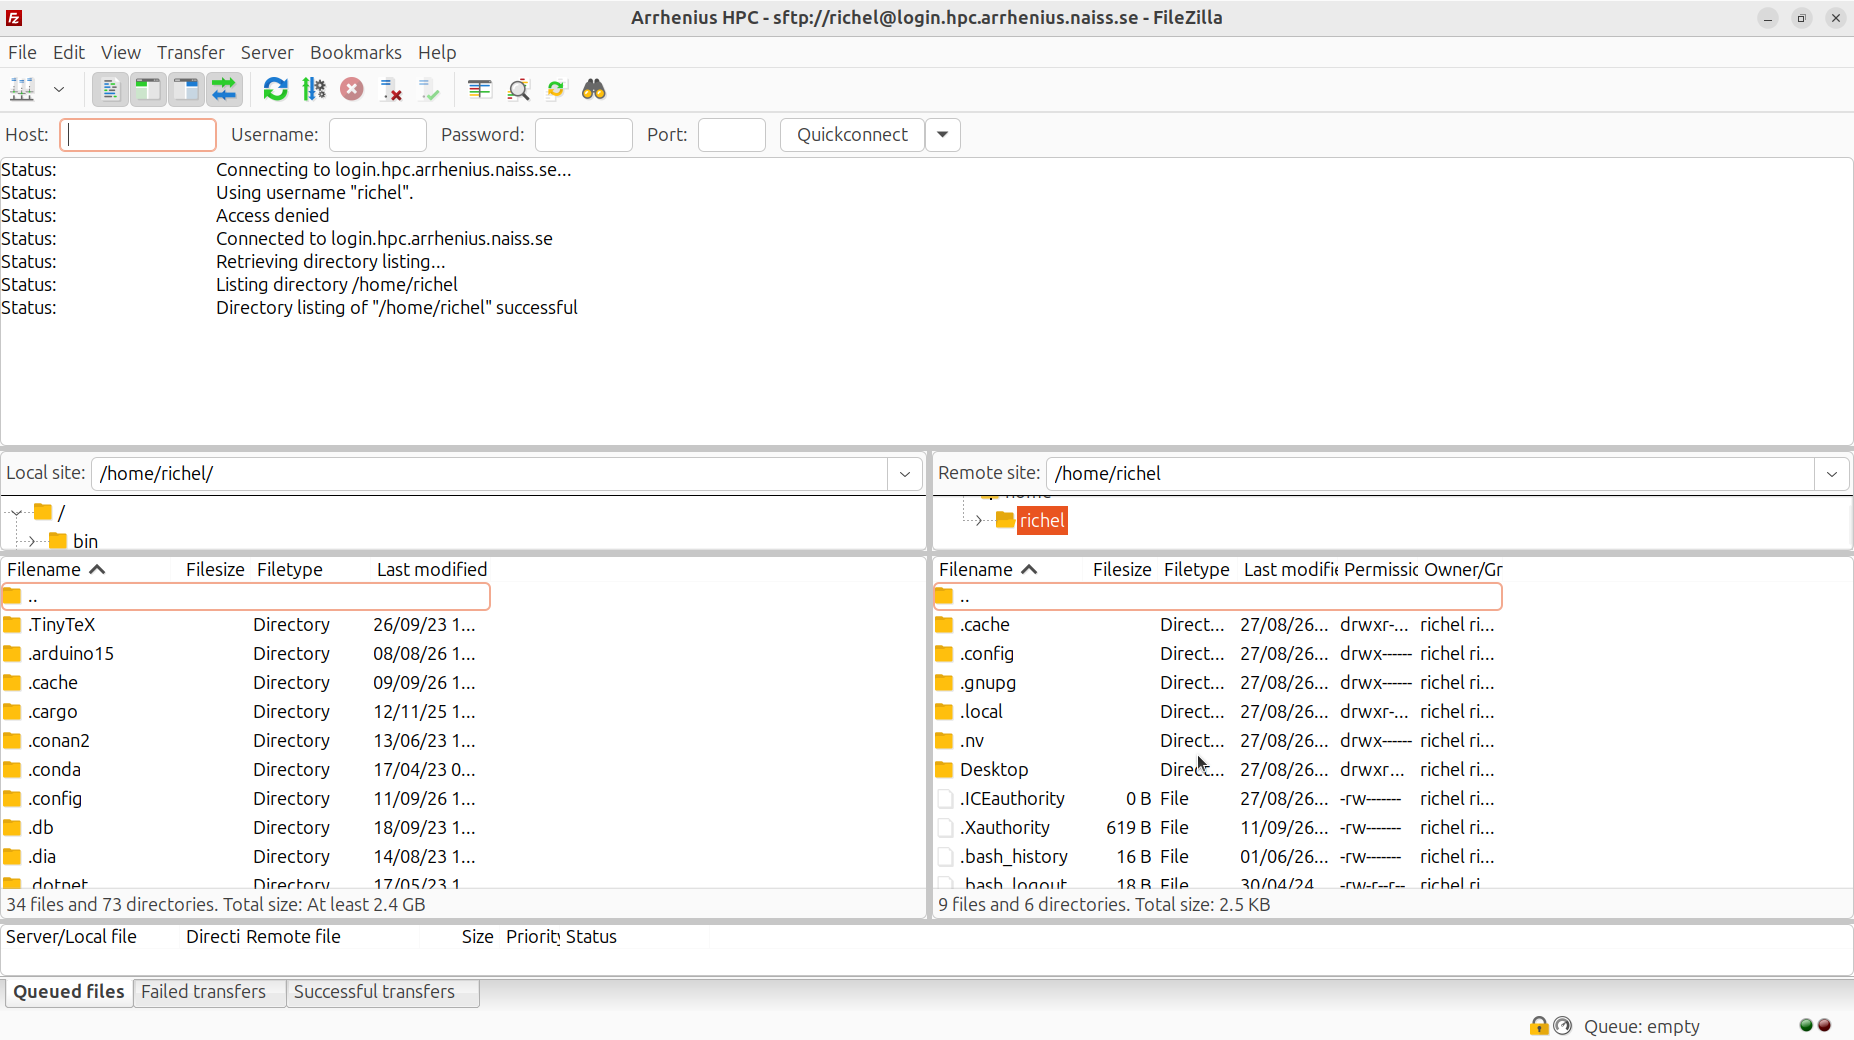
Task: Sort remote list by Owner/Group header
Action: 1463,570
